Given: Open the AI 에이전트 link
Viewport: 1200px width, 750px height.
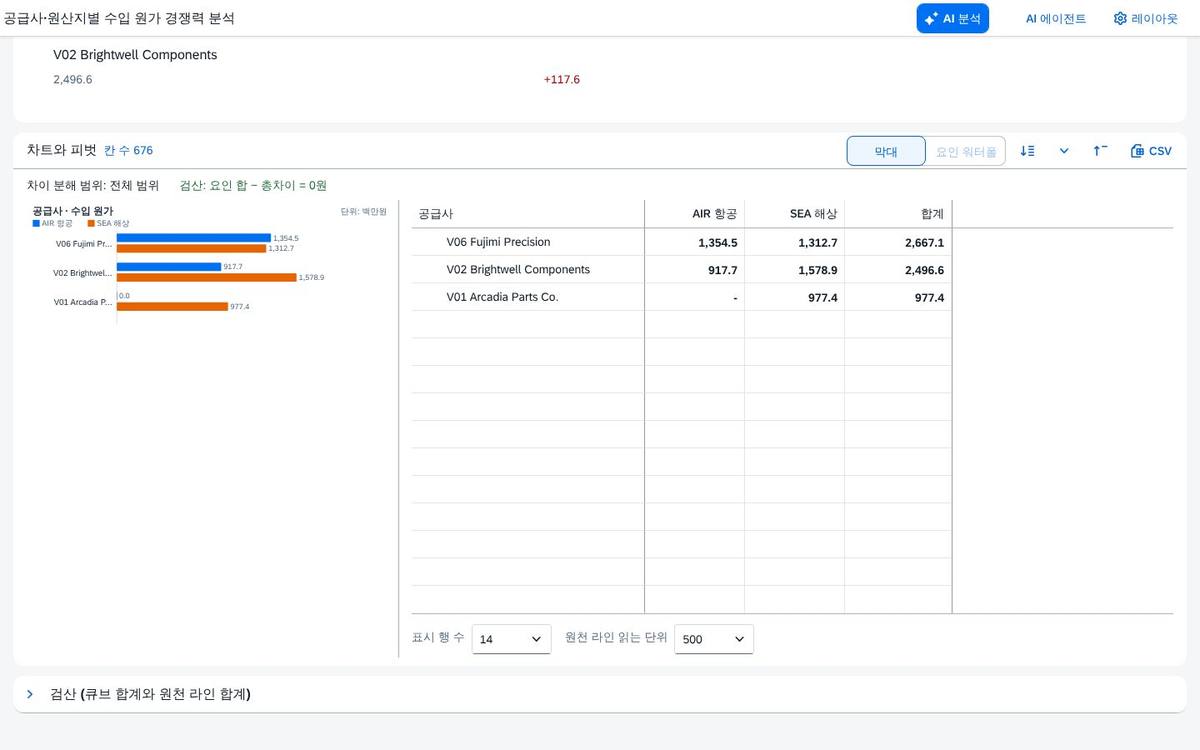Looking at the screenshot, I should point(1056,19).
